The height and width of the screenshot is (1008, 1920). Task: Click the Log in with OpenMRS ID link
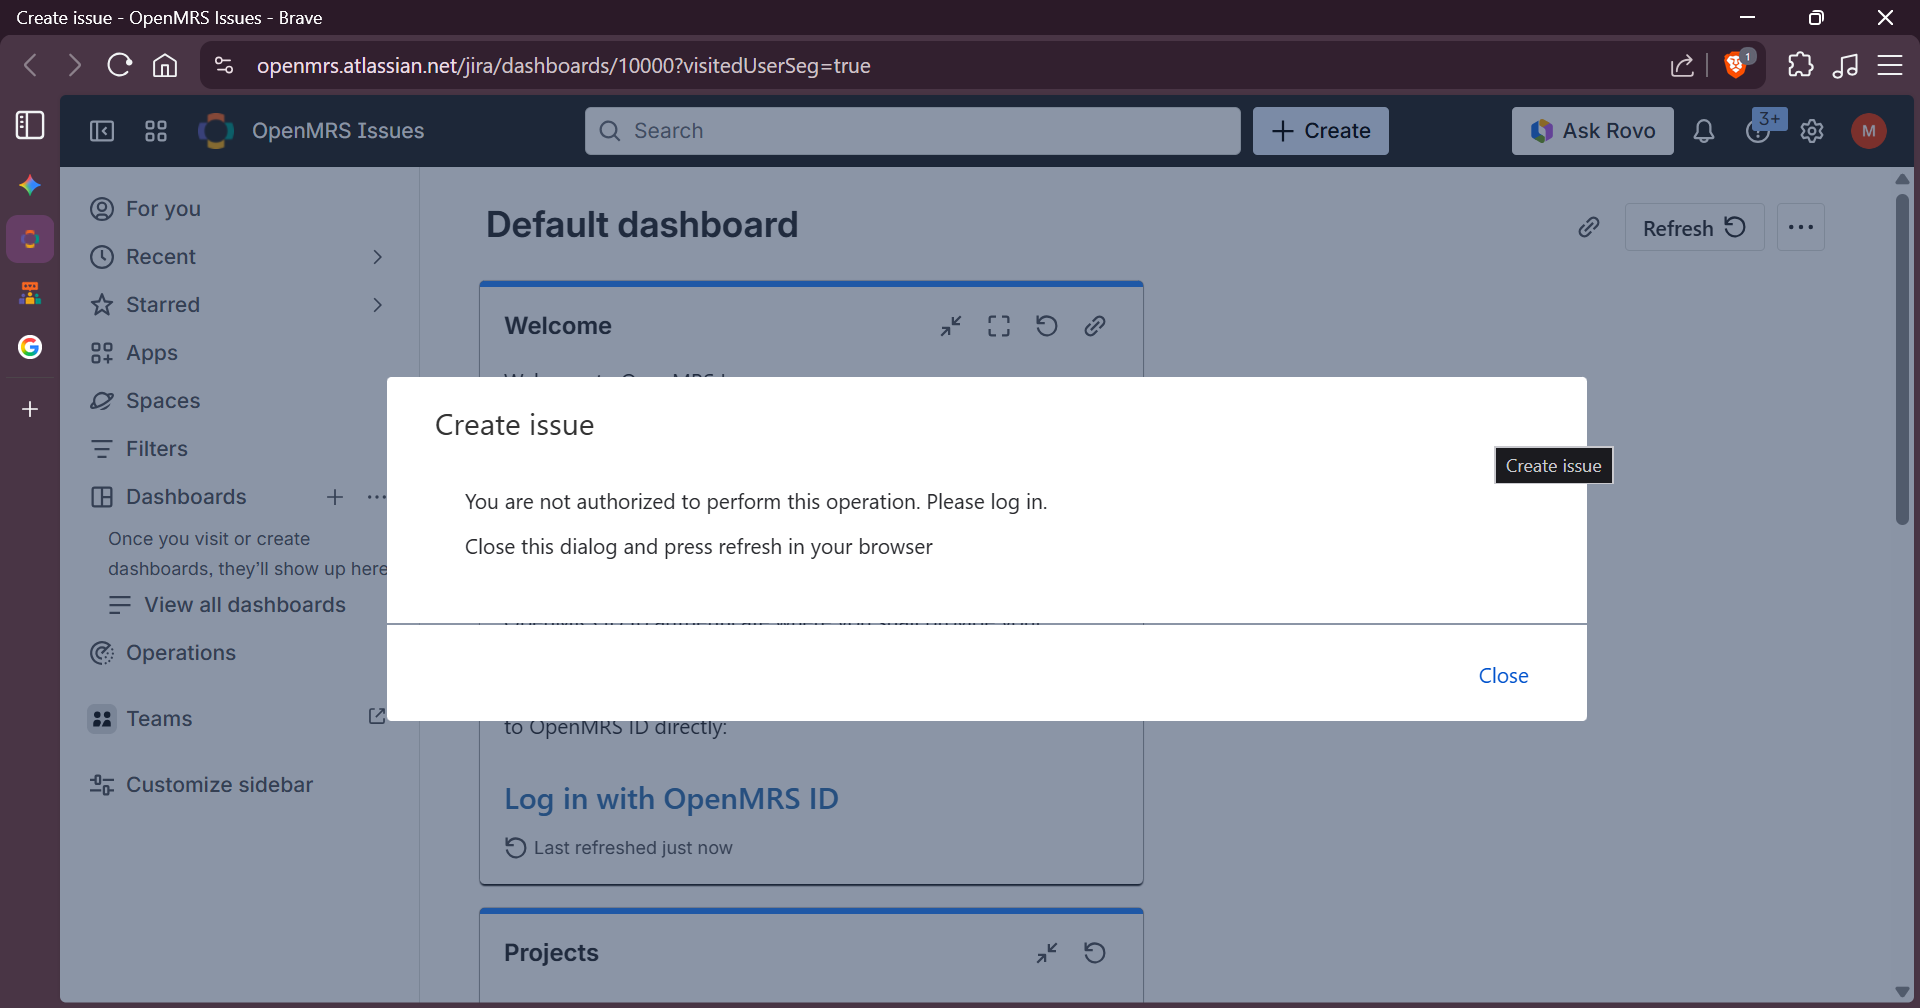[x=671, y=799]
